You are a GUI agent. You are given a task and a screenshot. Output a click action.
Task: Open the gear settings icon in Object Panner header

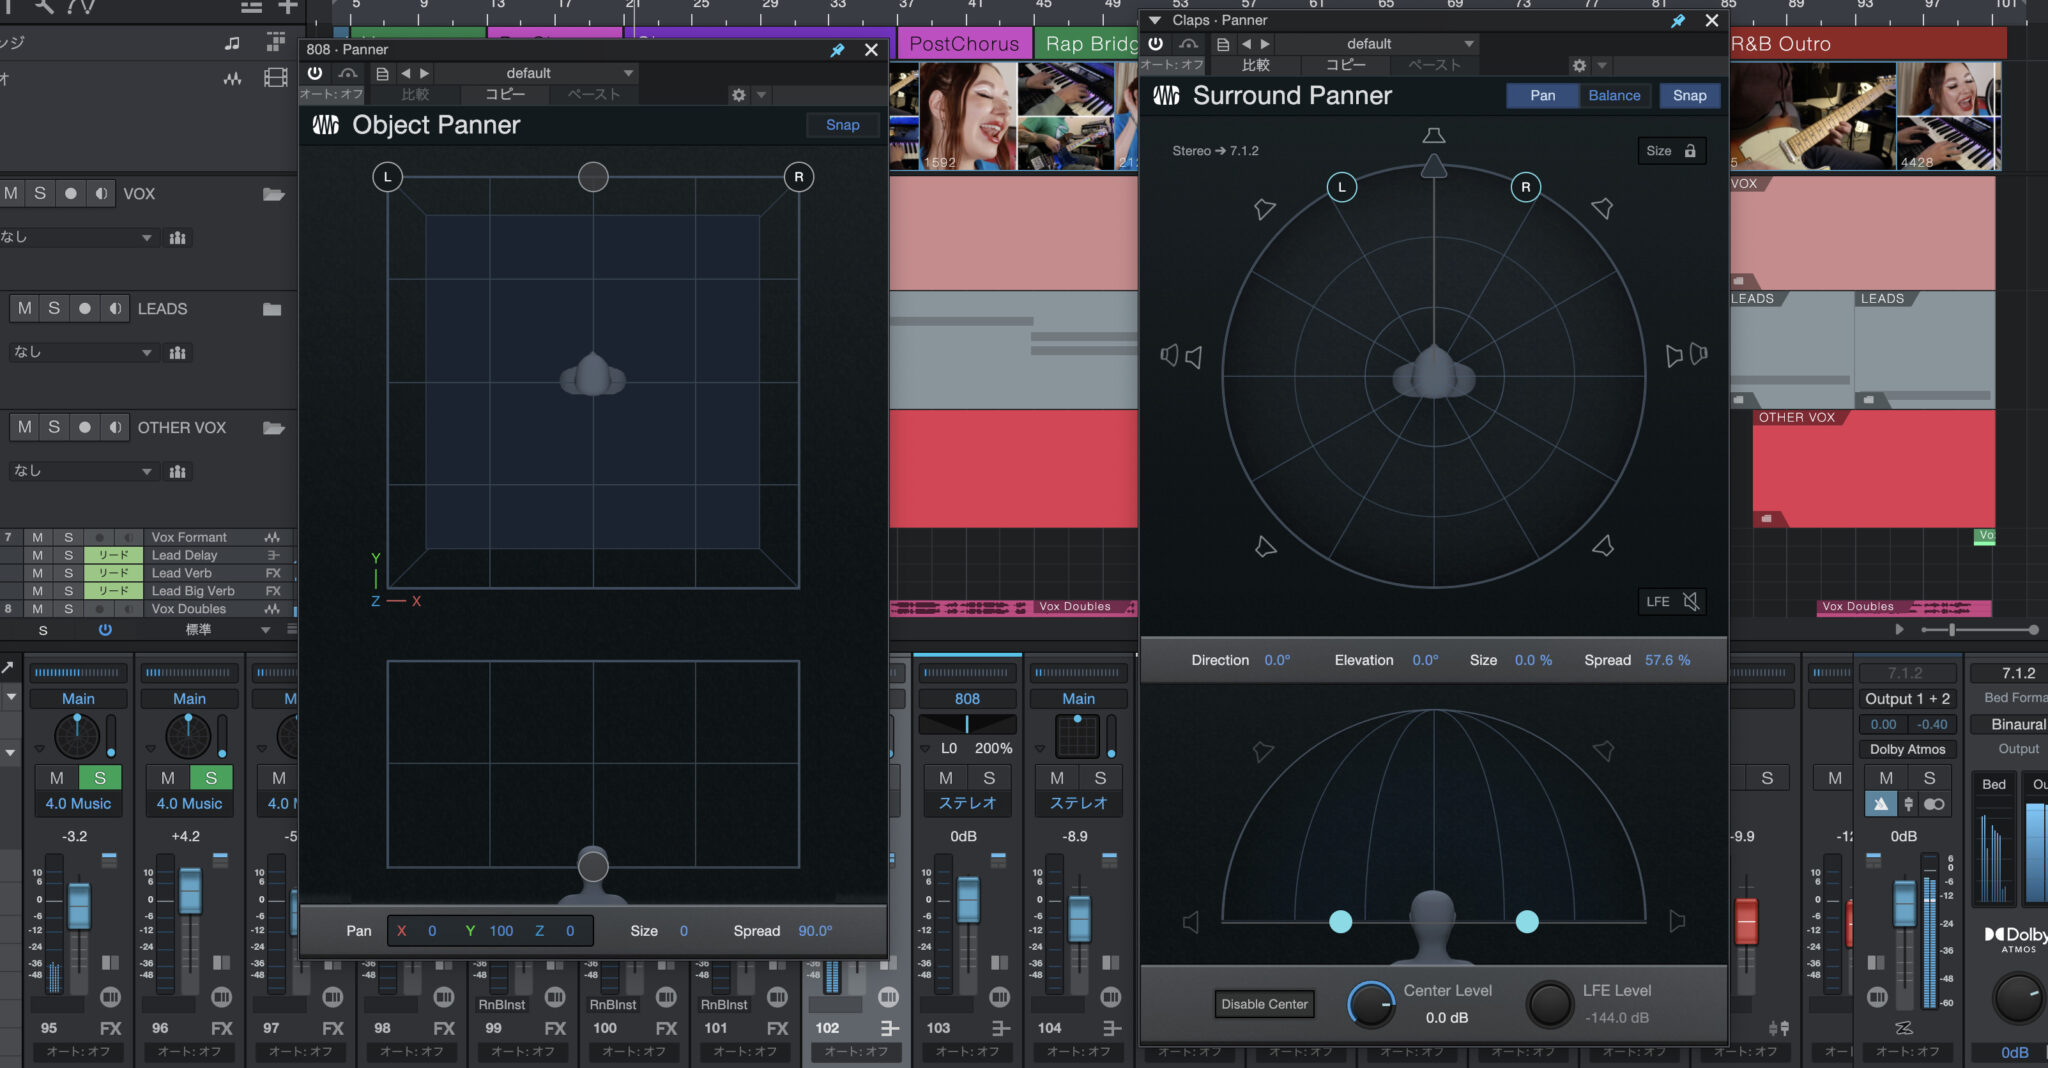click(738, 95)
